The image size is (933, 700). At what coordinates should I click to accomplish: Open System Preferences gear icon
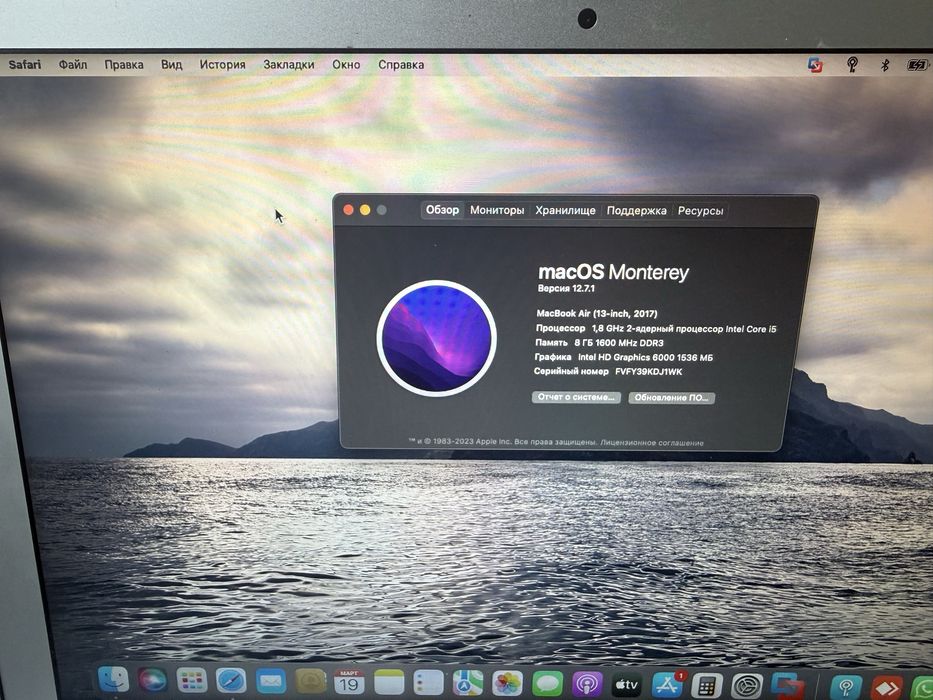pyautogui.click(x=747, y=686)
